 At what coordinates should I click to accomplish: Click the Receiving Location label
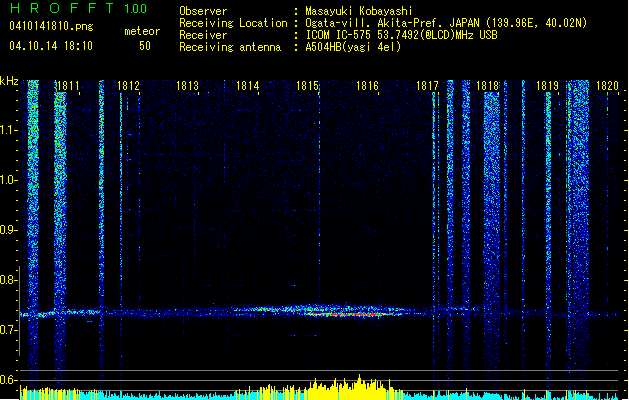coord(233,23)
